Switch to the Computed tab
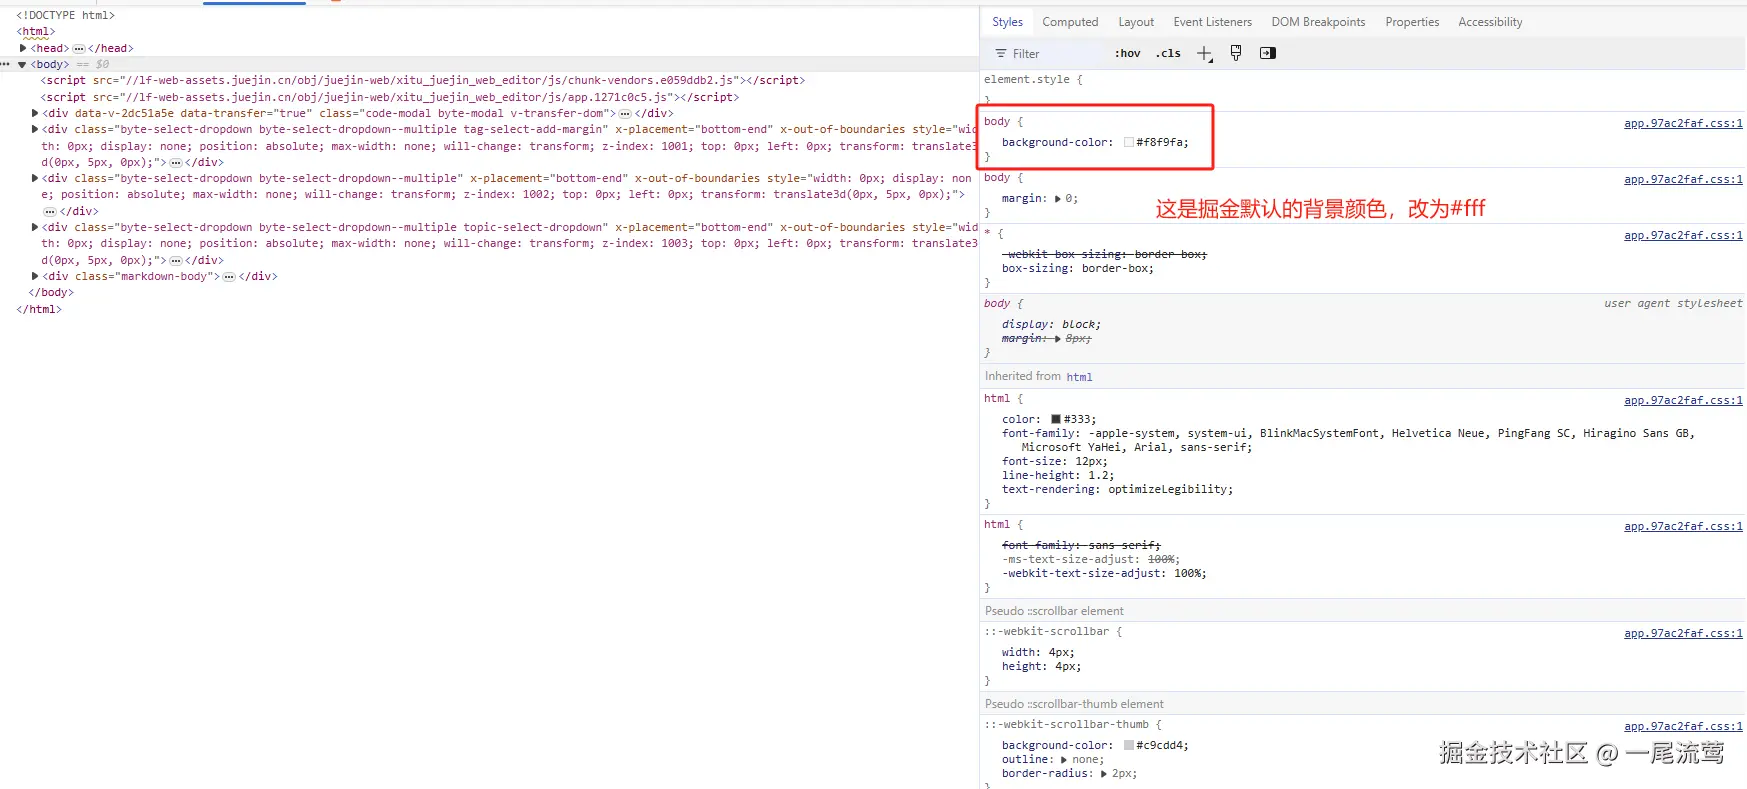 pos(1070,22)
